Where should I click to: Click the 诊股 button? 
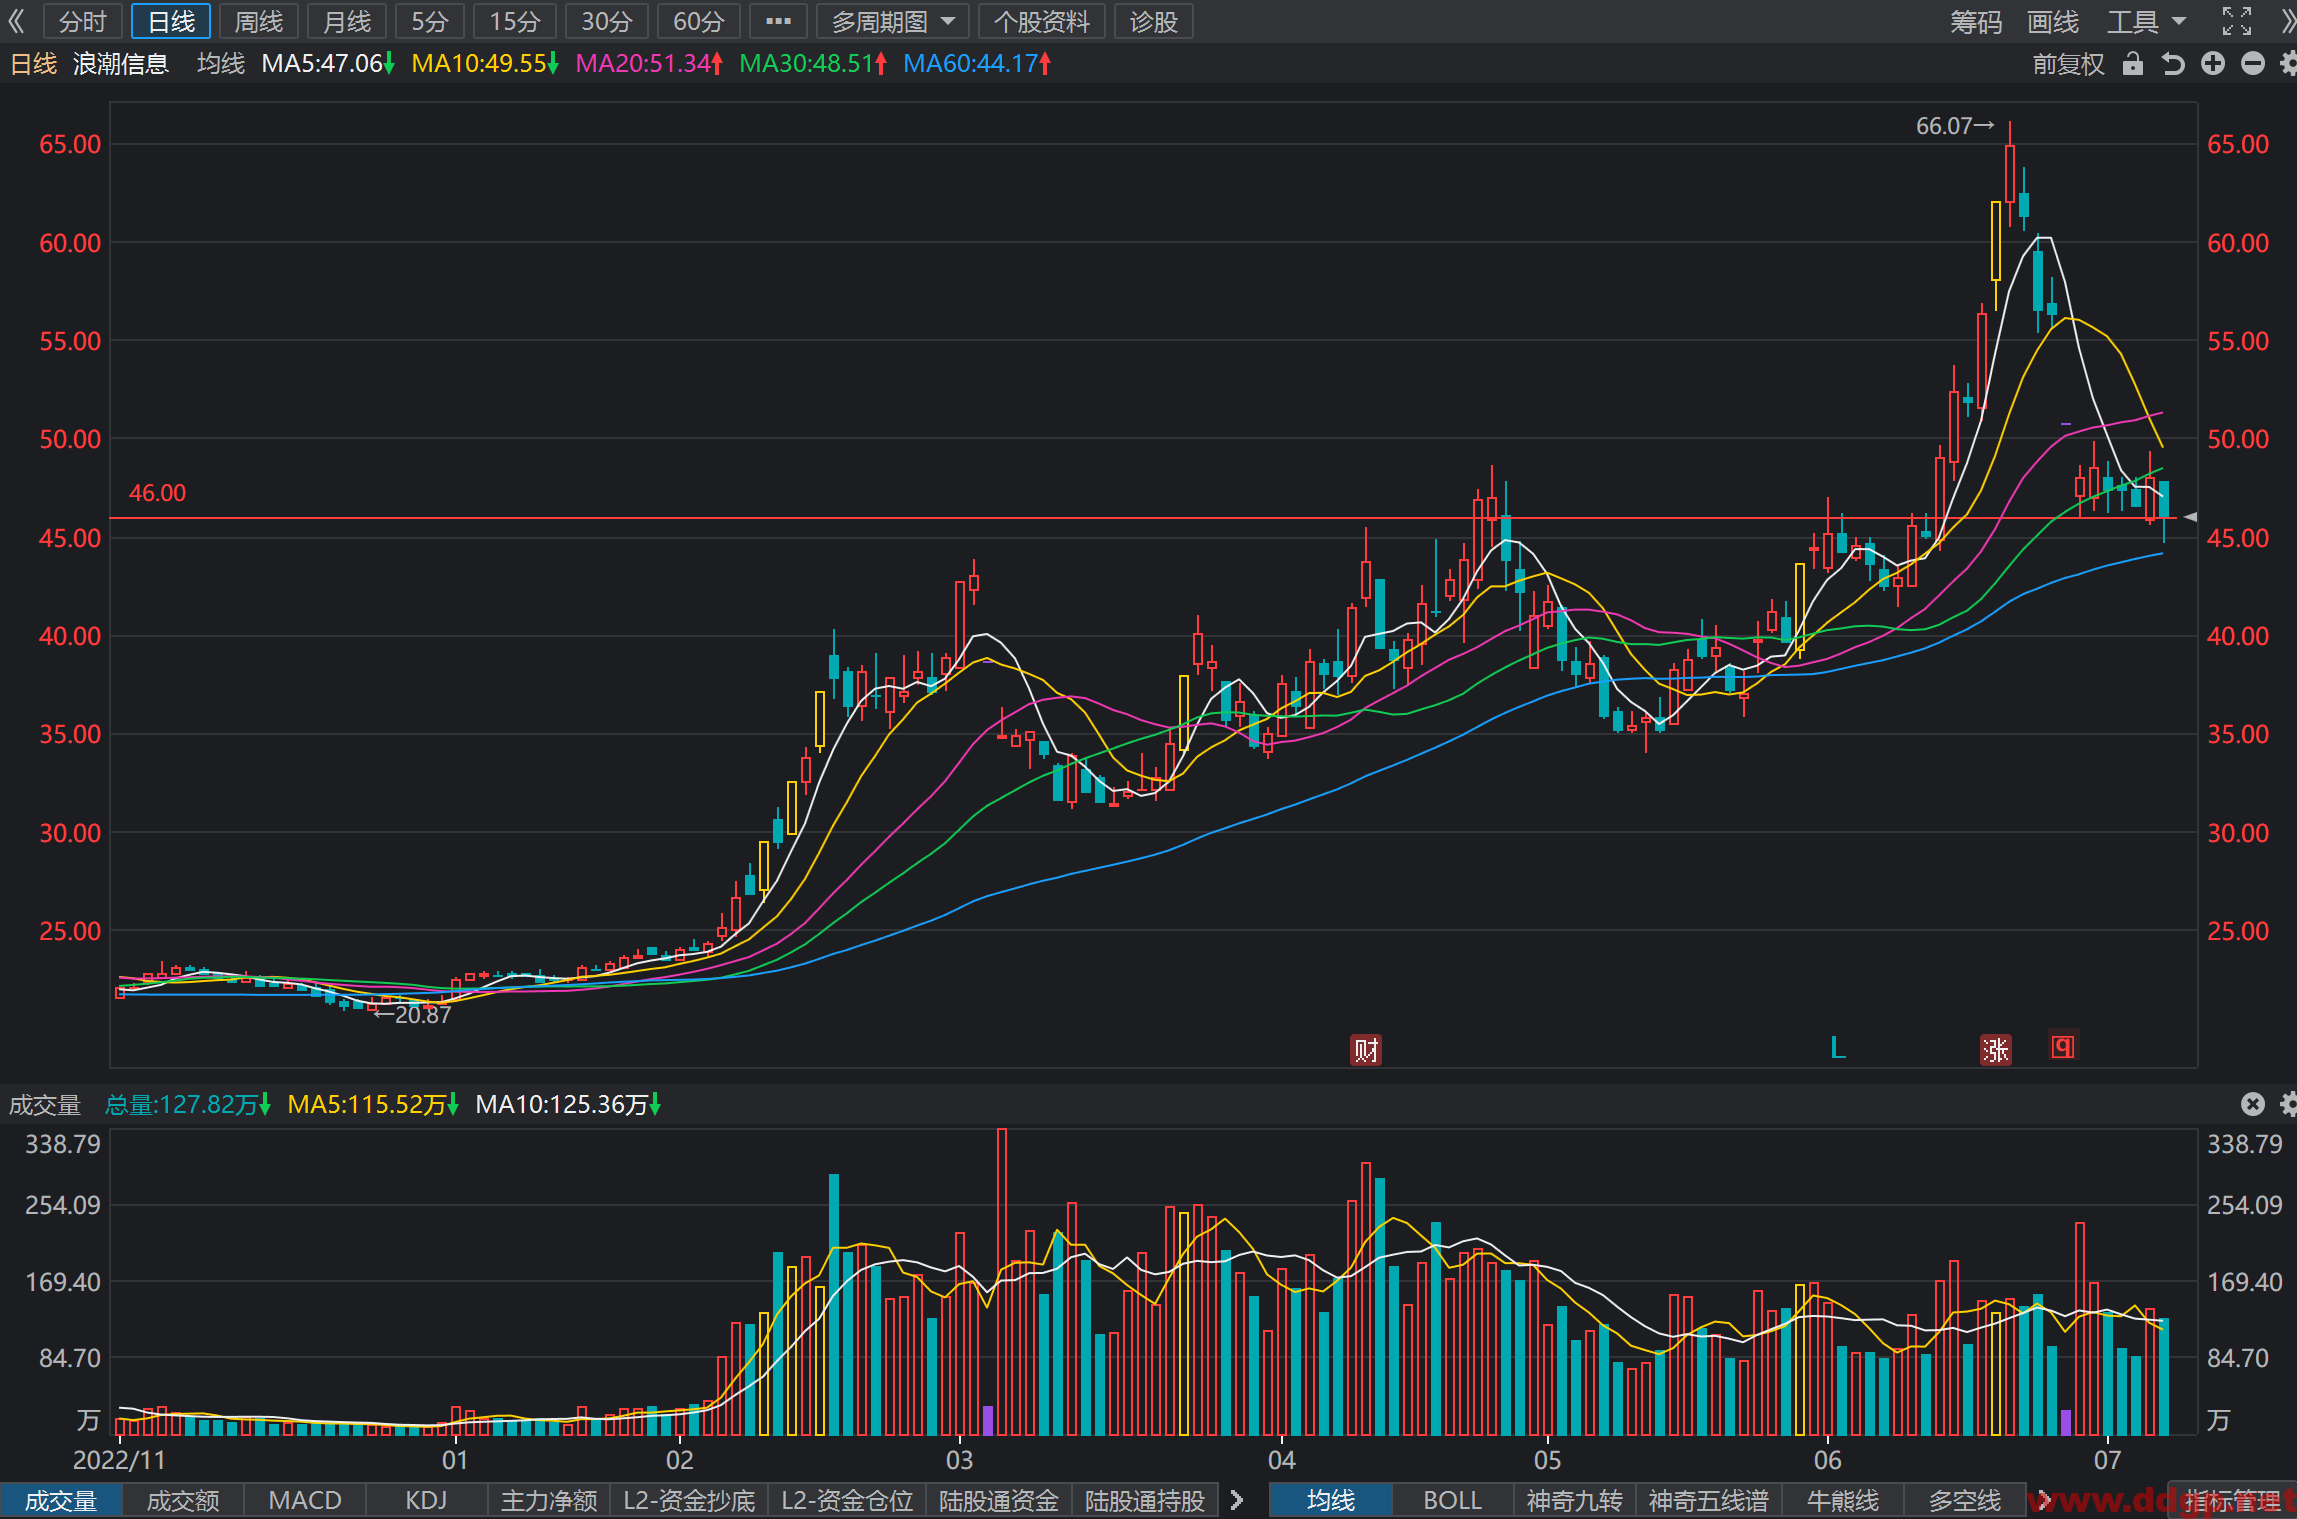point(1154,21)
